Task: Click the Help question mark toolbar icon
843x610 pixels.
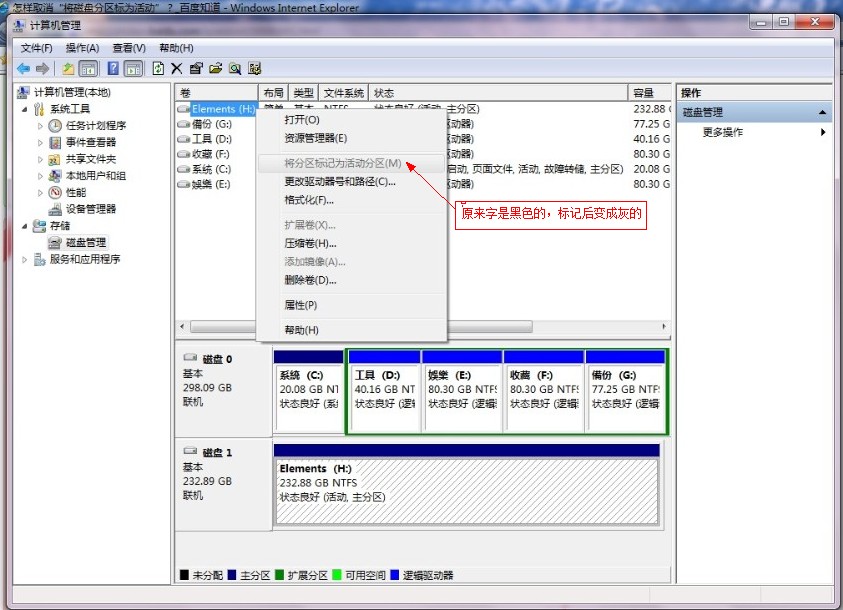Action: (x=113, y=68)
